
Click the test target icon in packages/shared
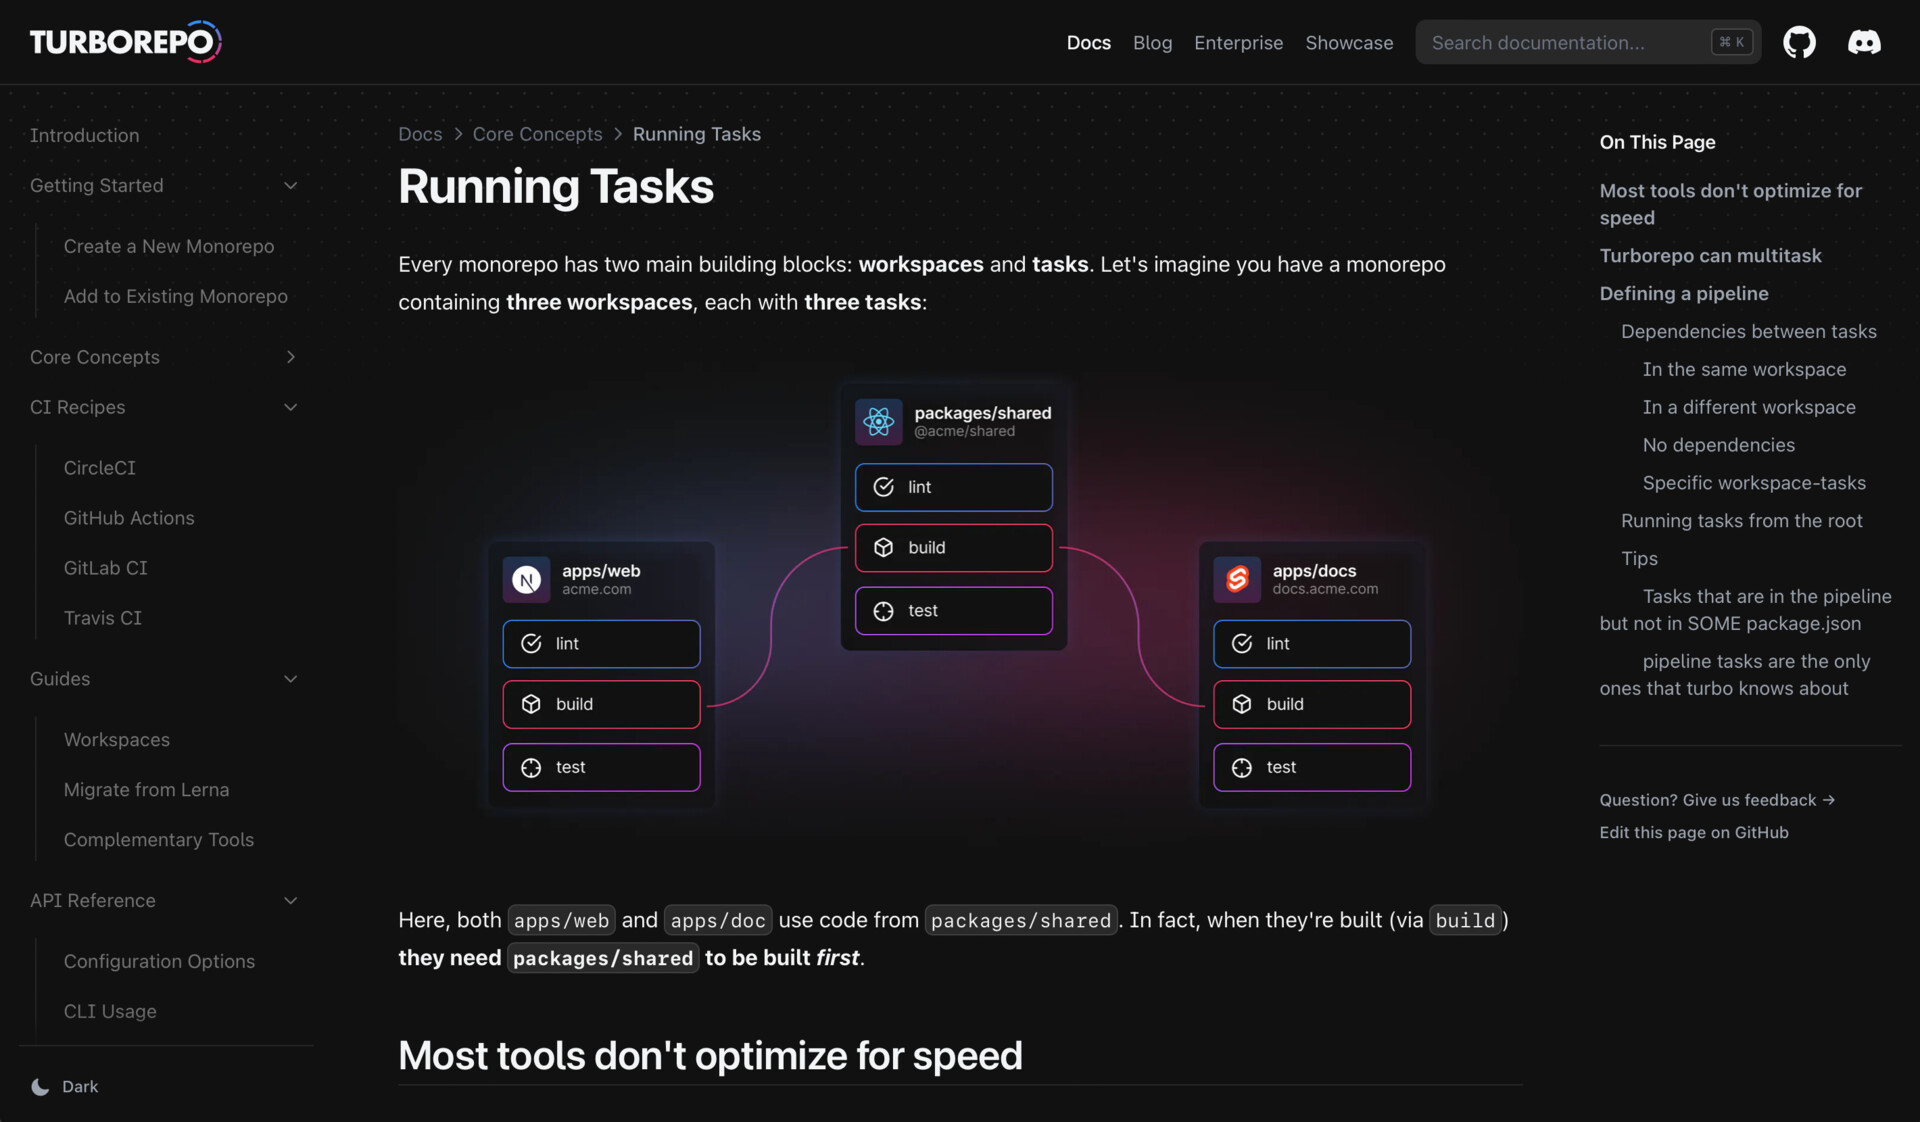pos(884,611)
